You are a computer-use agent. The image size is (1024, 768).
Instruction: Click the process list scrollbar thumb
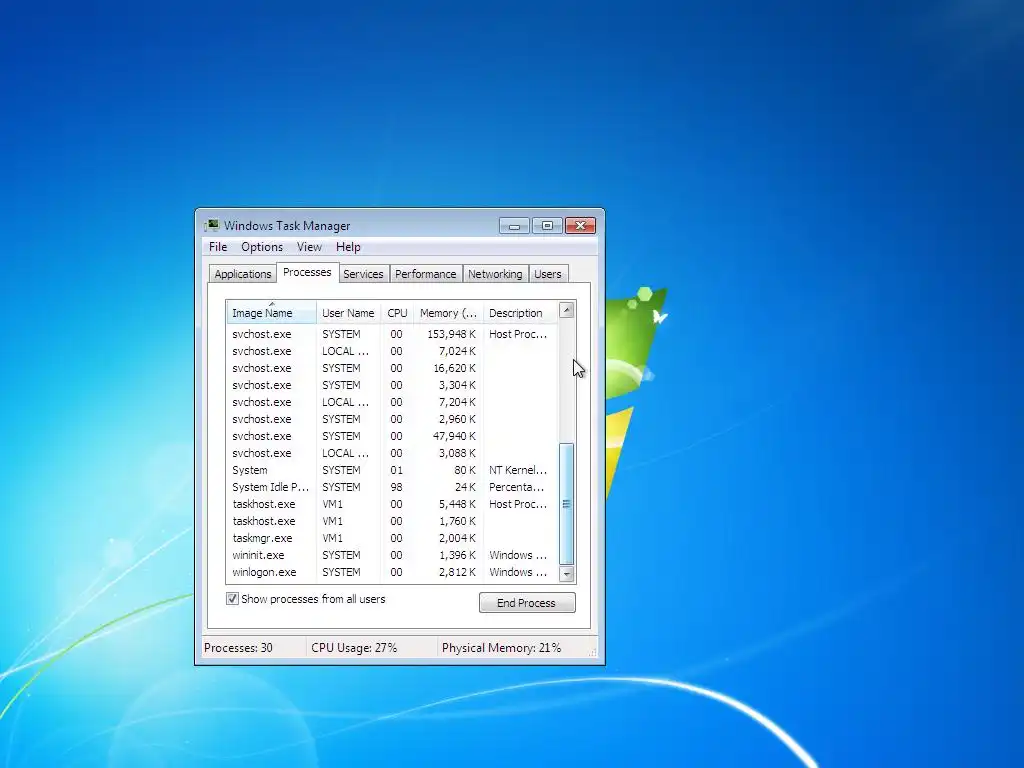567,504
